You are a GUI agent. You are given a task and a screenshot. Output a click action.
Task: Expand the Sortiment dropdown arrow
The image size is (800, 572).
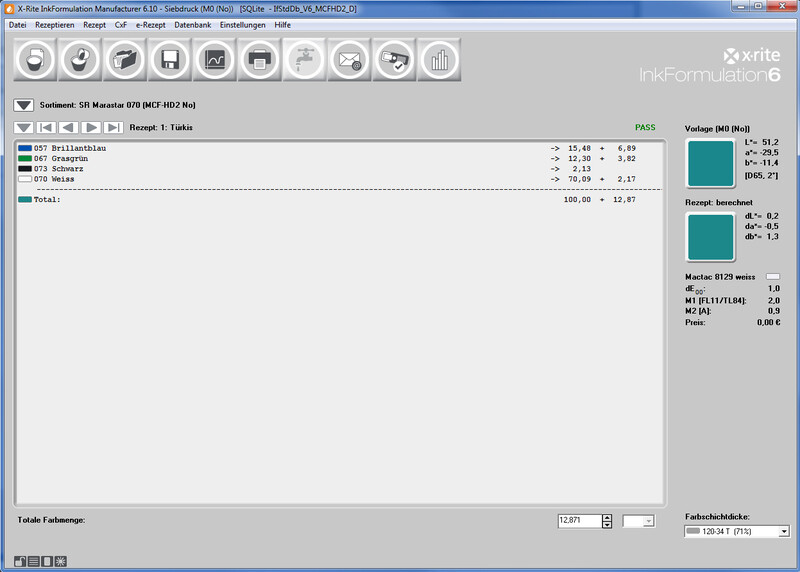24,105
